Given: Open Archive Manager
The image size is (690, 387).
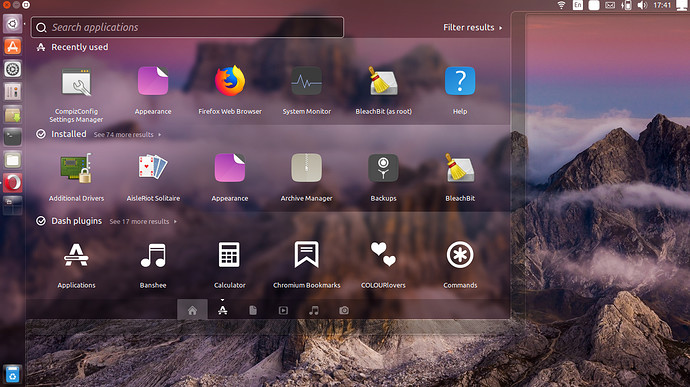Looking at the screenshot, I should tap(306, 178).
